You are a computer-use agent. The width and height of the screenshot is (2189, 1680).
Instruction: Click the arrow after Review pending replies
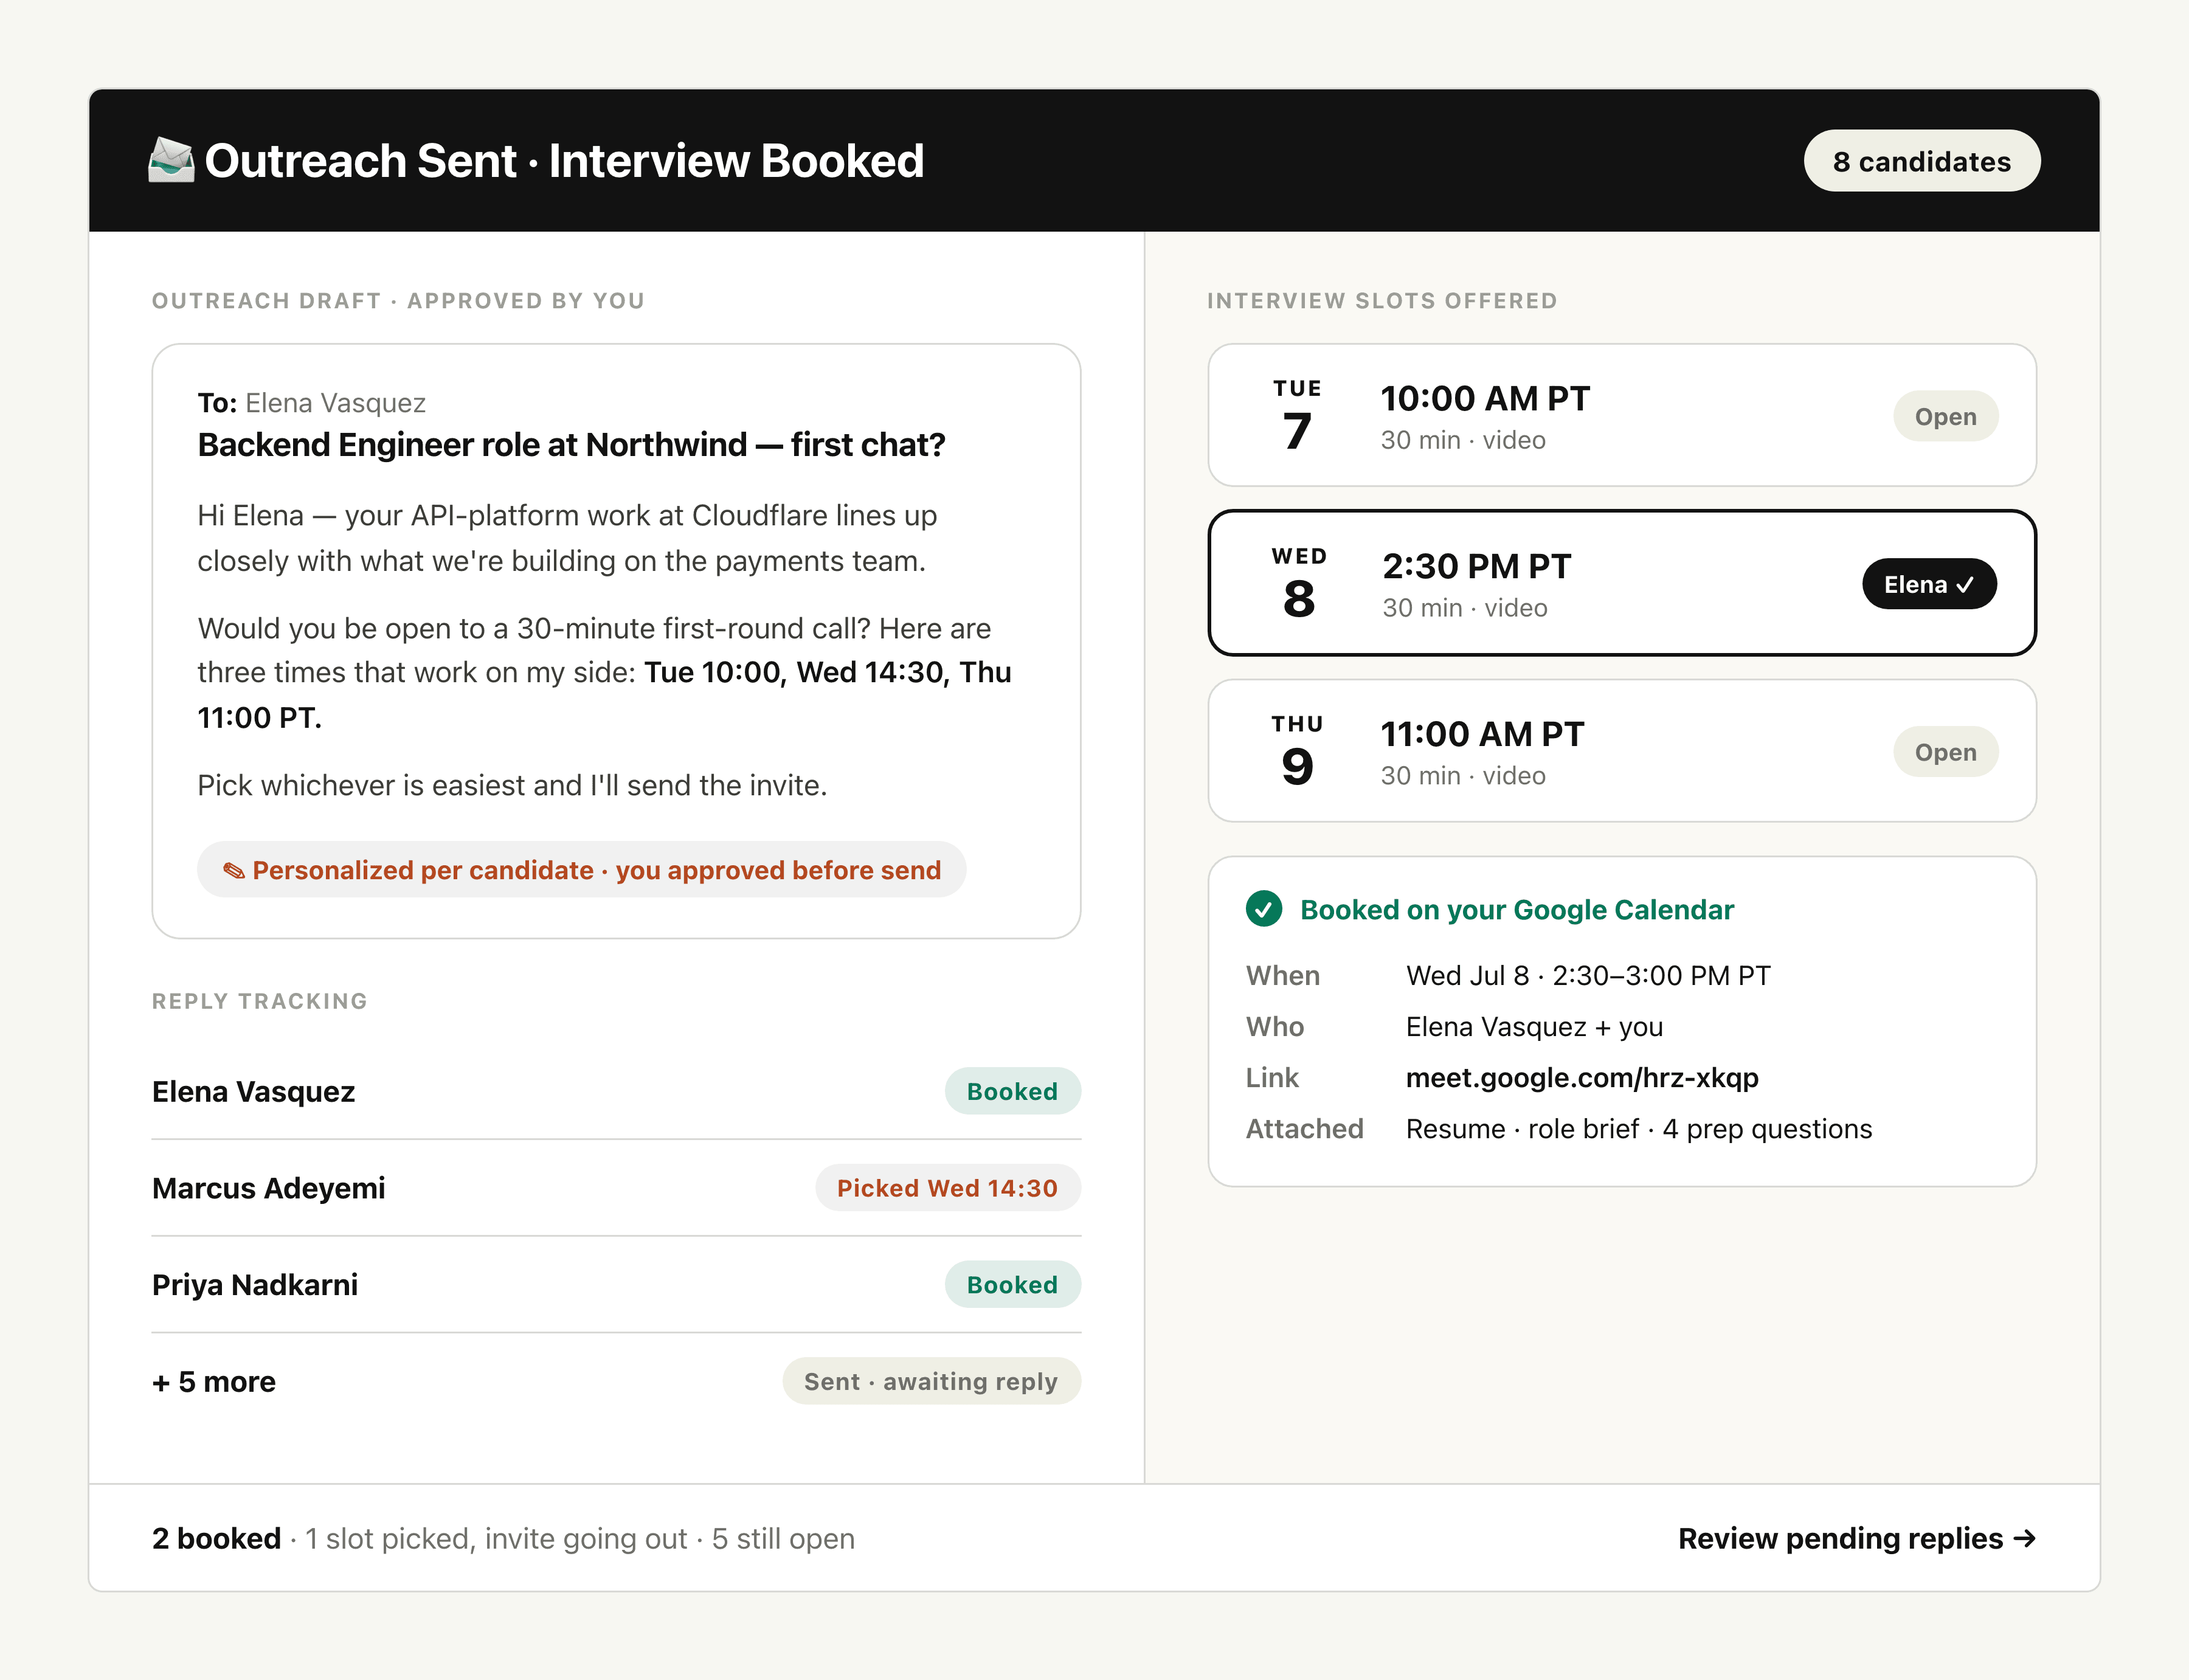click(2024, 1538)
